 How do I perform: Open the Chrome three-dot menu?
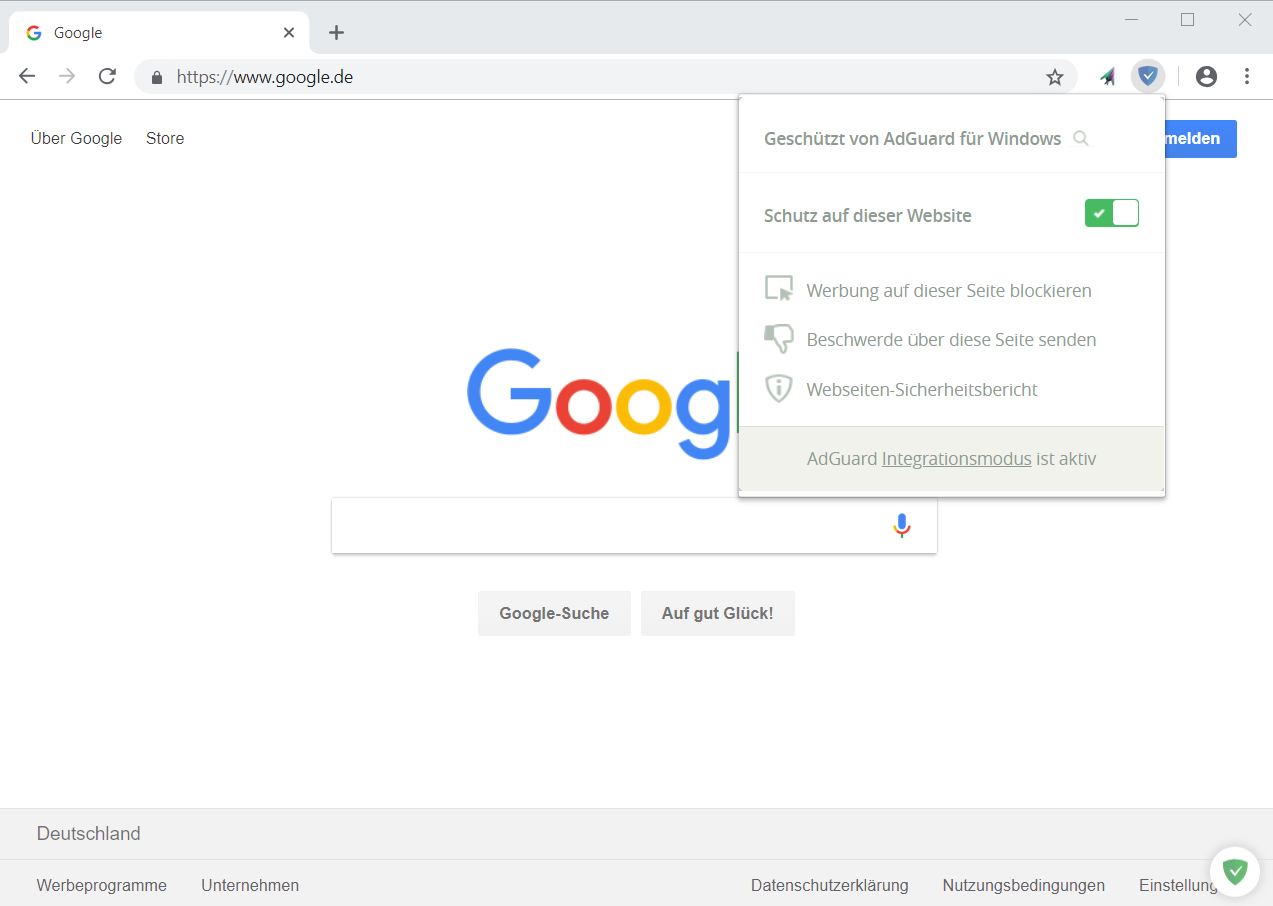(1247, 76)
